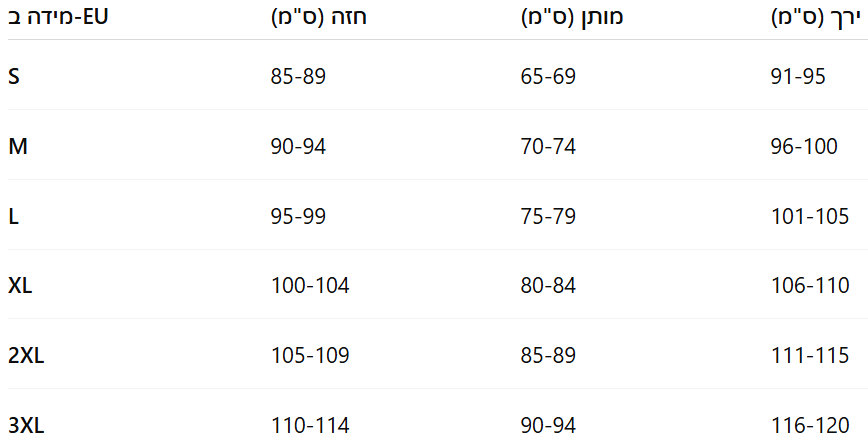Select the 3XL size row label
This screenshot has height=441, width=868.
26,426
